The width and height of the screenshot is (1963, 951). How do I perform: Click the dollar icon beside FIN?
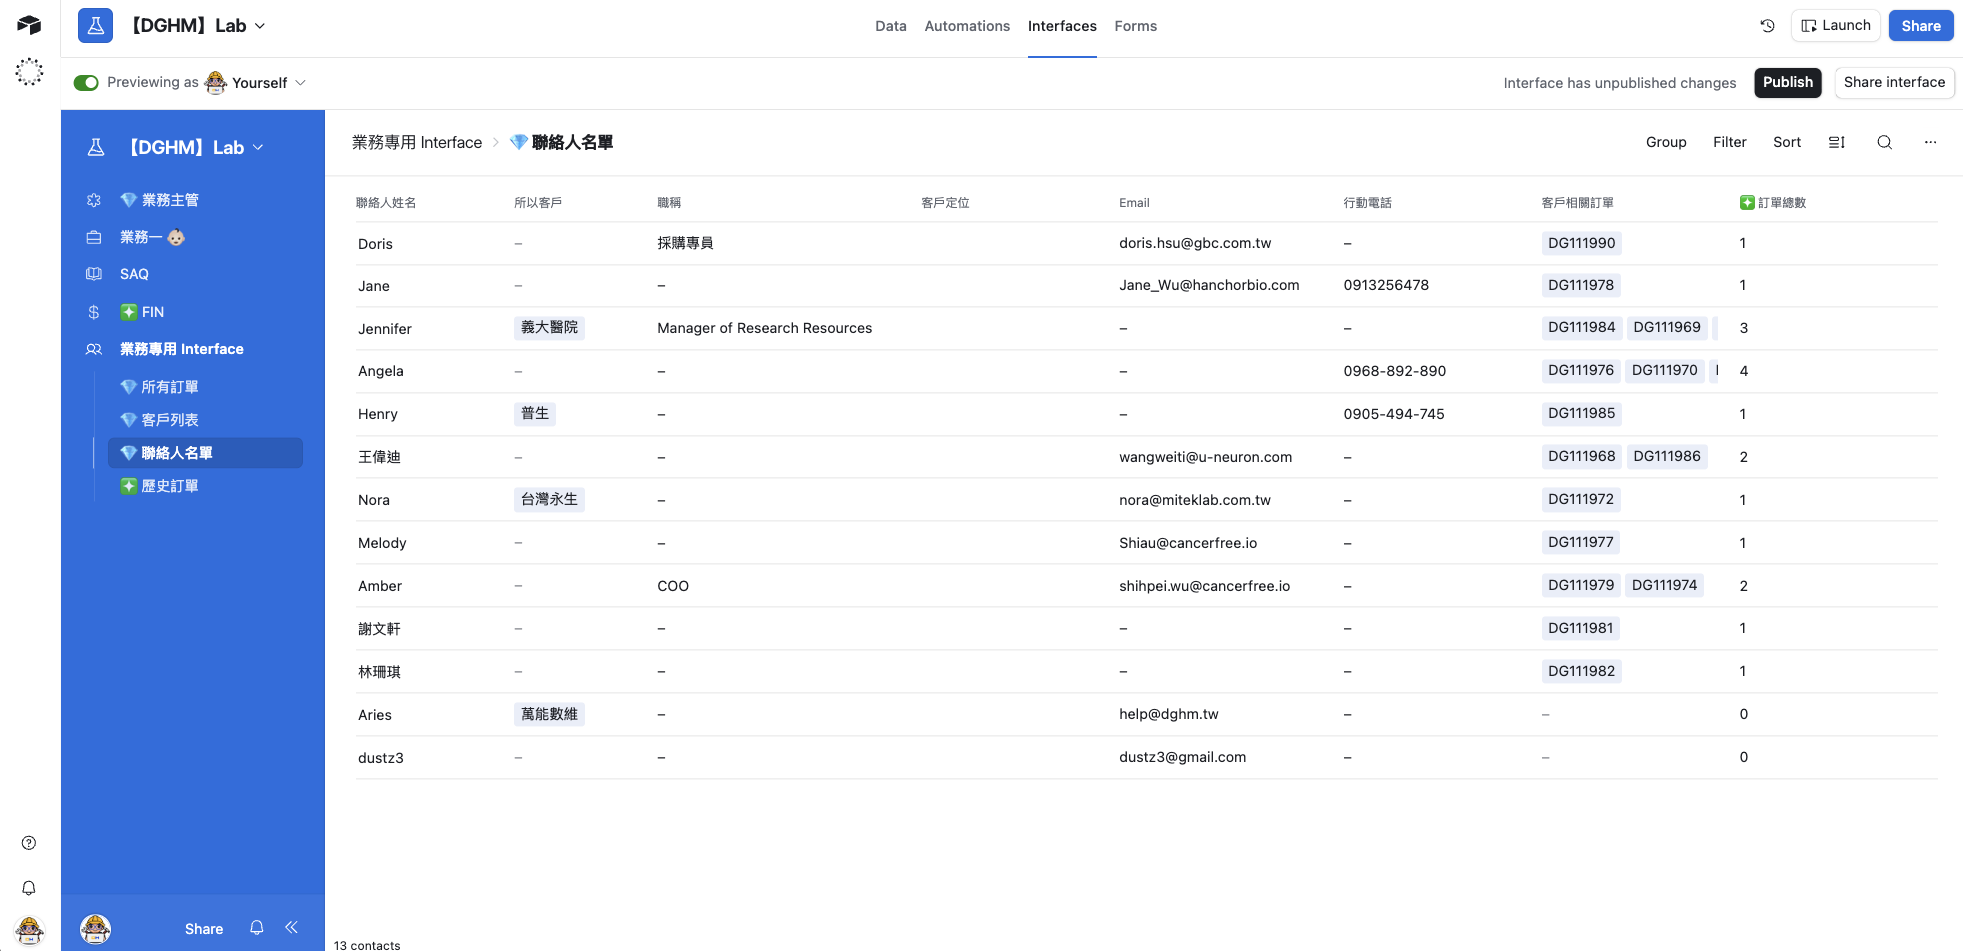click(93, 311)
